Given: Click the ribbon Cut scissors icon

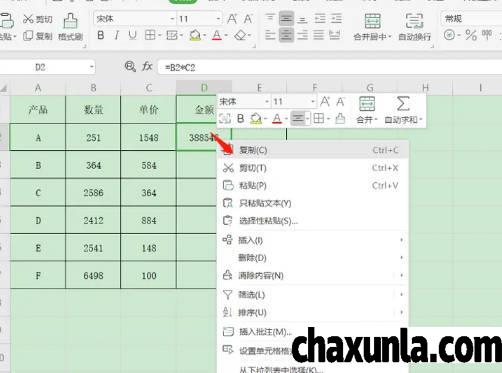Looking at the screenshot, I should 28,19.
